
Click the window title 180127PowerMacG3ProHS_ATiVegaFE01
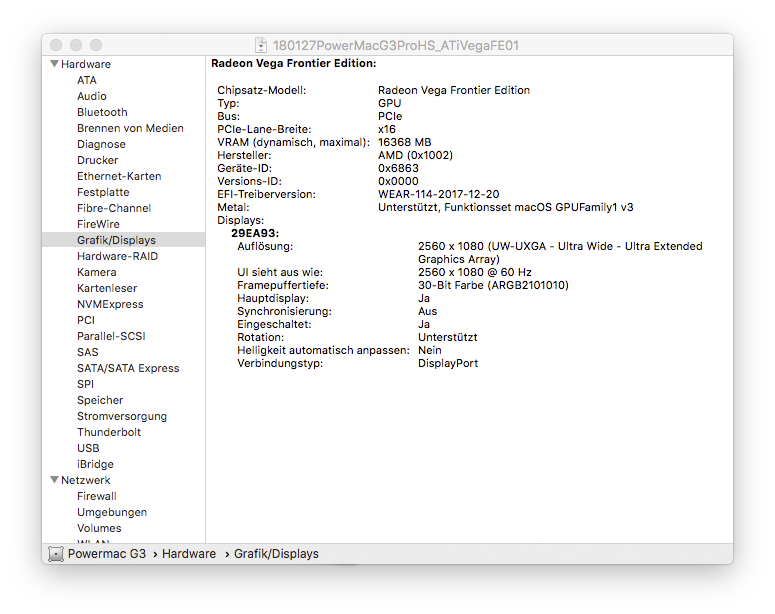[x=396, y=45]
